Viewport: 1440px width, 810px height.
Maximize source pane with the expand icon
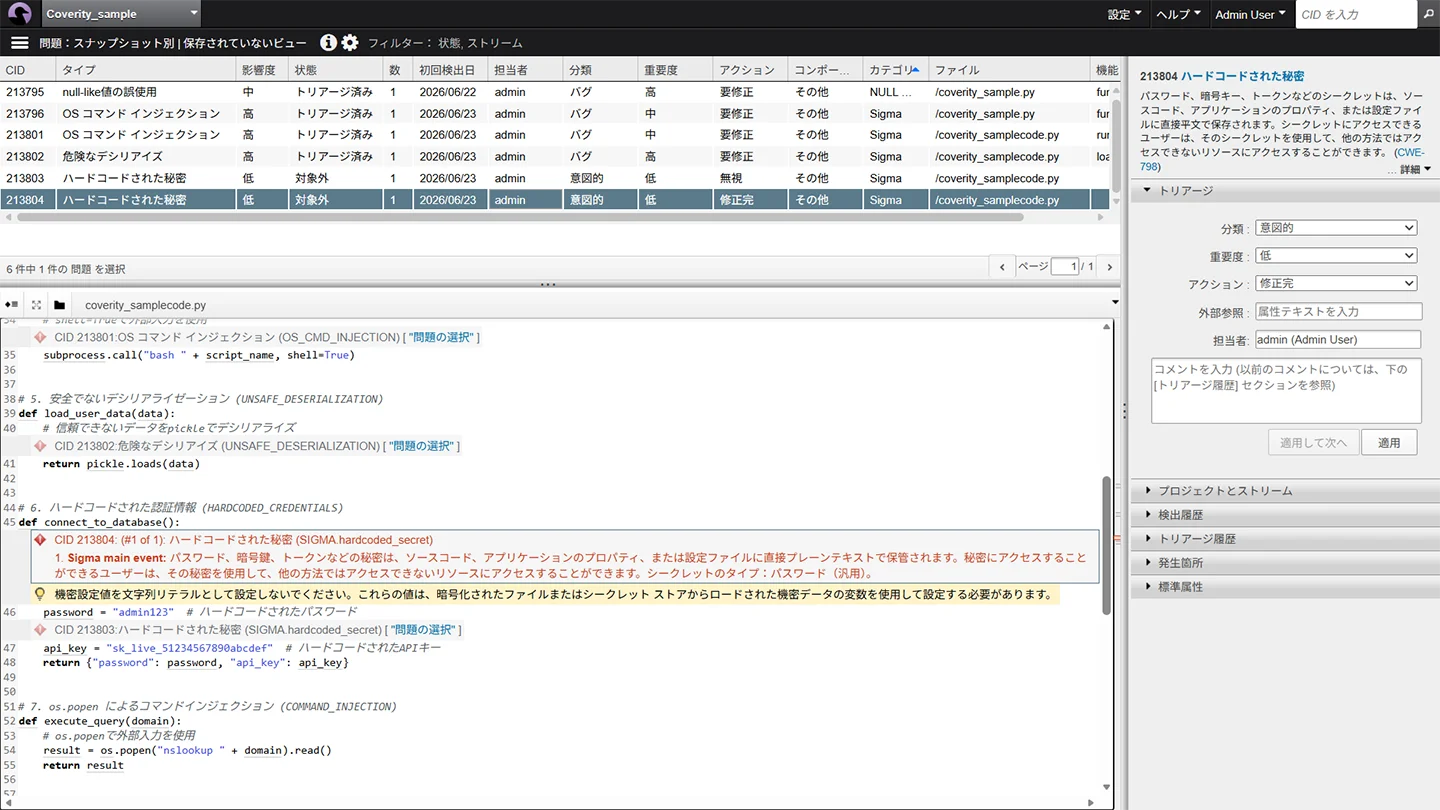point(36,305)
